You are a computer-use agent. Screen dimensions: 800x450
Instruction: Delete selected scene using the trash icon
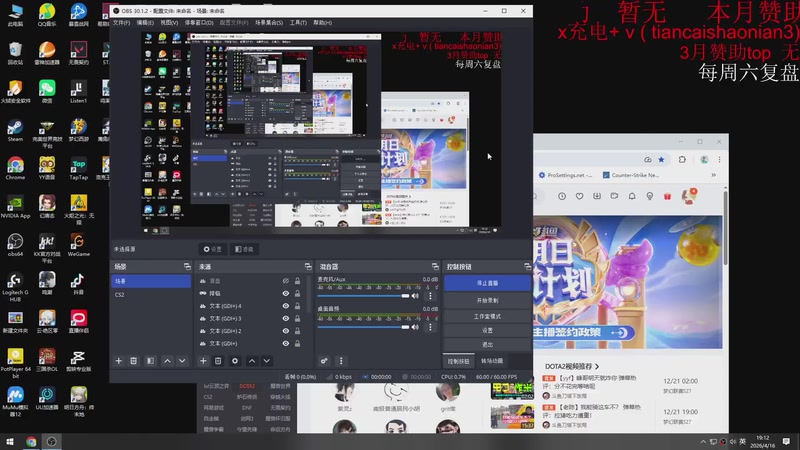pyautogui.click(x=134, y=361)
